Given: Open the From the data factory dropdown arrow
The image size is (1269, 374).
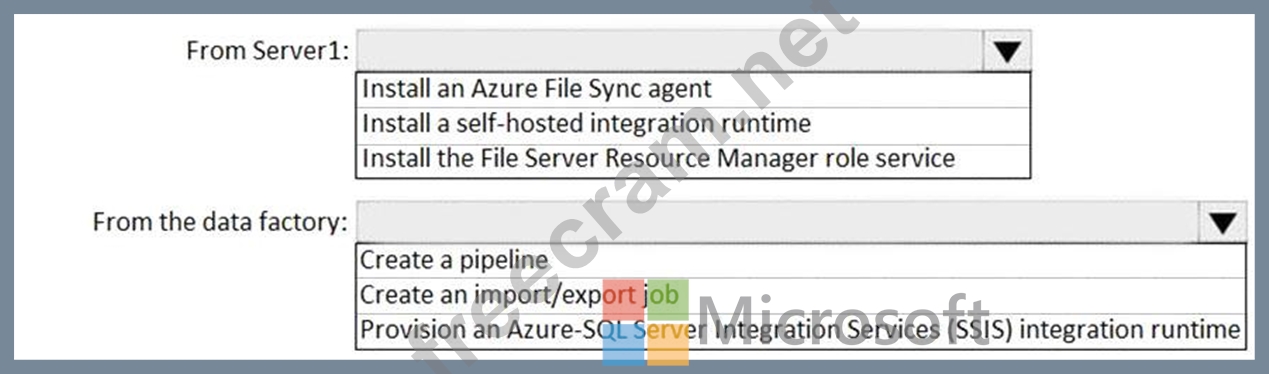Looking at the screenshot, I should (x=1222, y=222).
